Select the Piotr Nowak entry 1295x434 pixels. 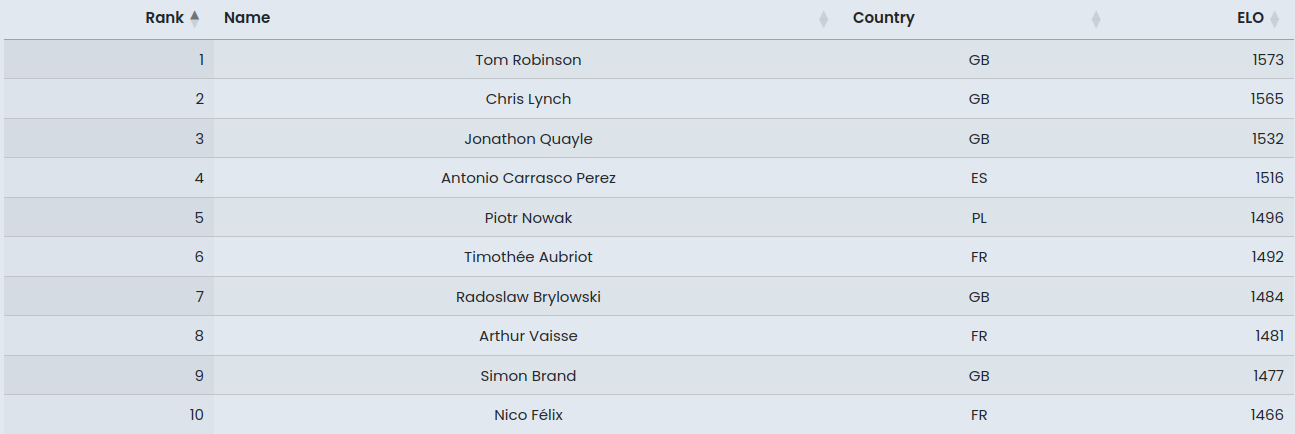point(528,218)
